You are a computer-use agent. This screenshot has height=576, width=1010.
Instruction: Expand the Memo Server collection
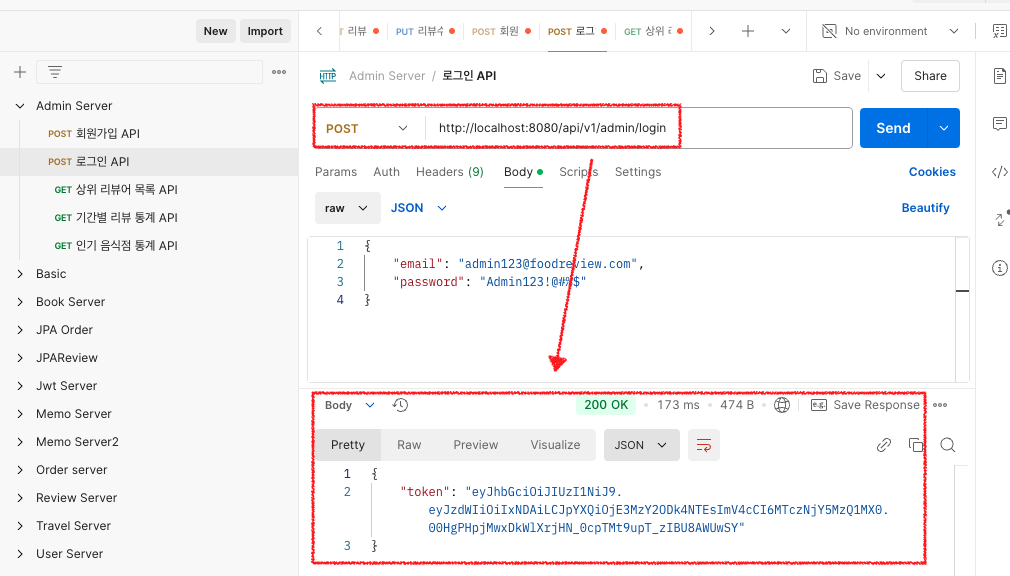(20, 414)
